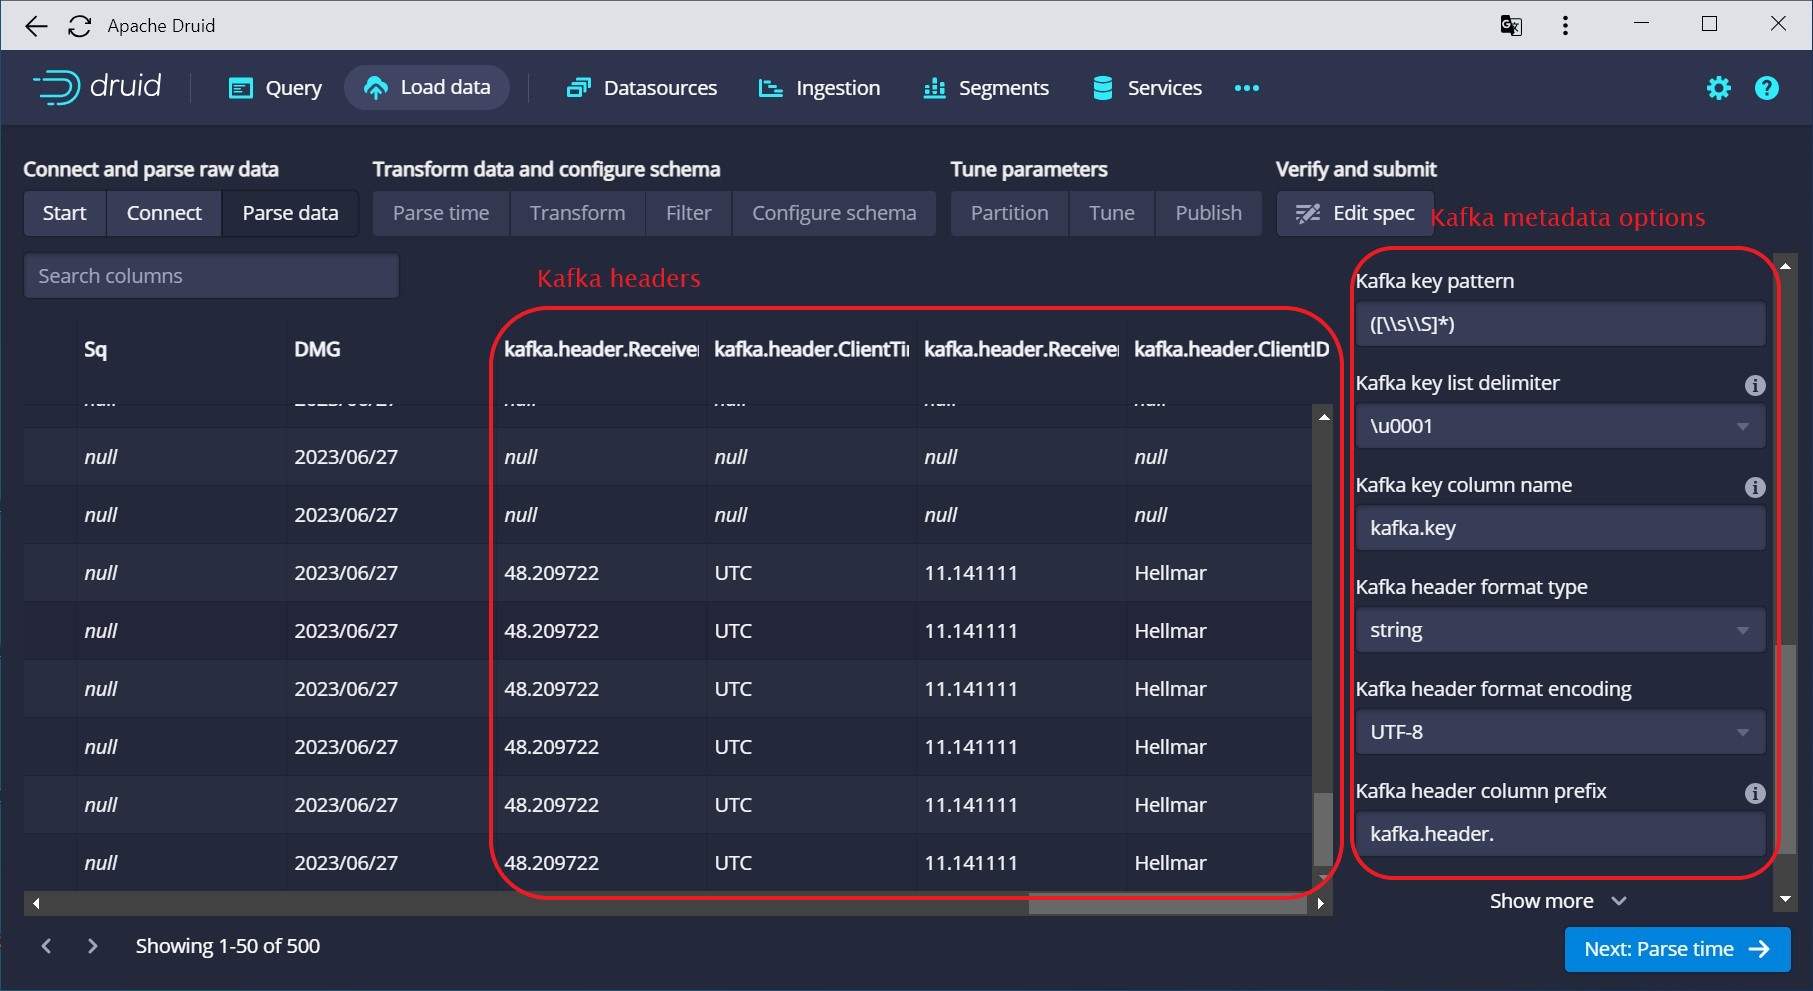The image size is (1813, 991).
Task: Switch to the Transform step
Action: click(x=576, y=213)
